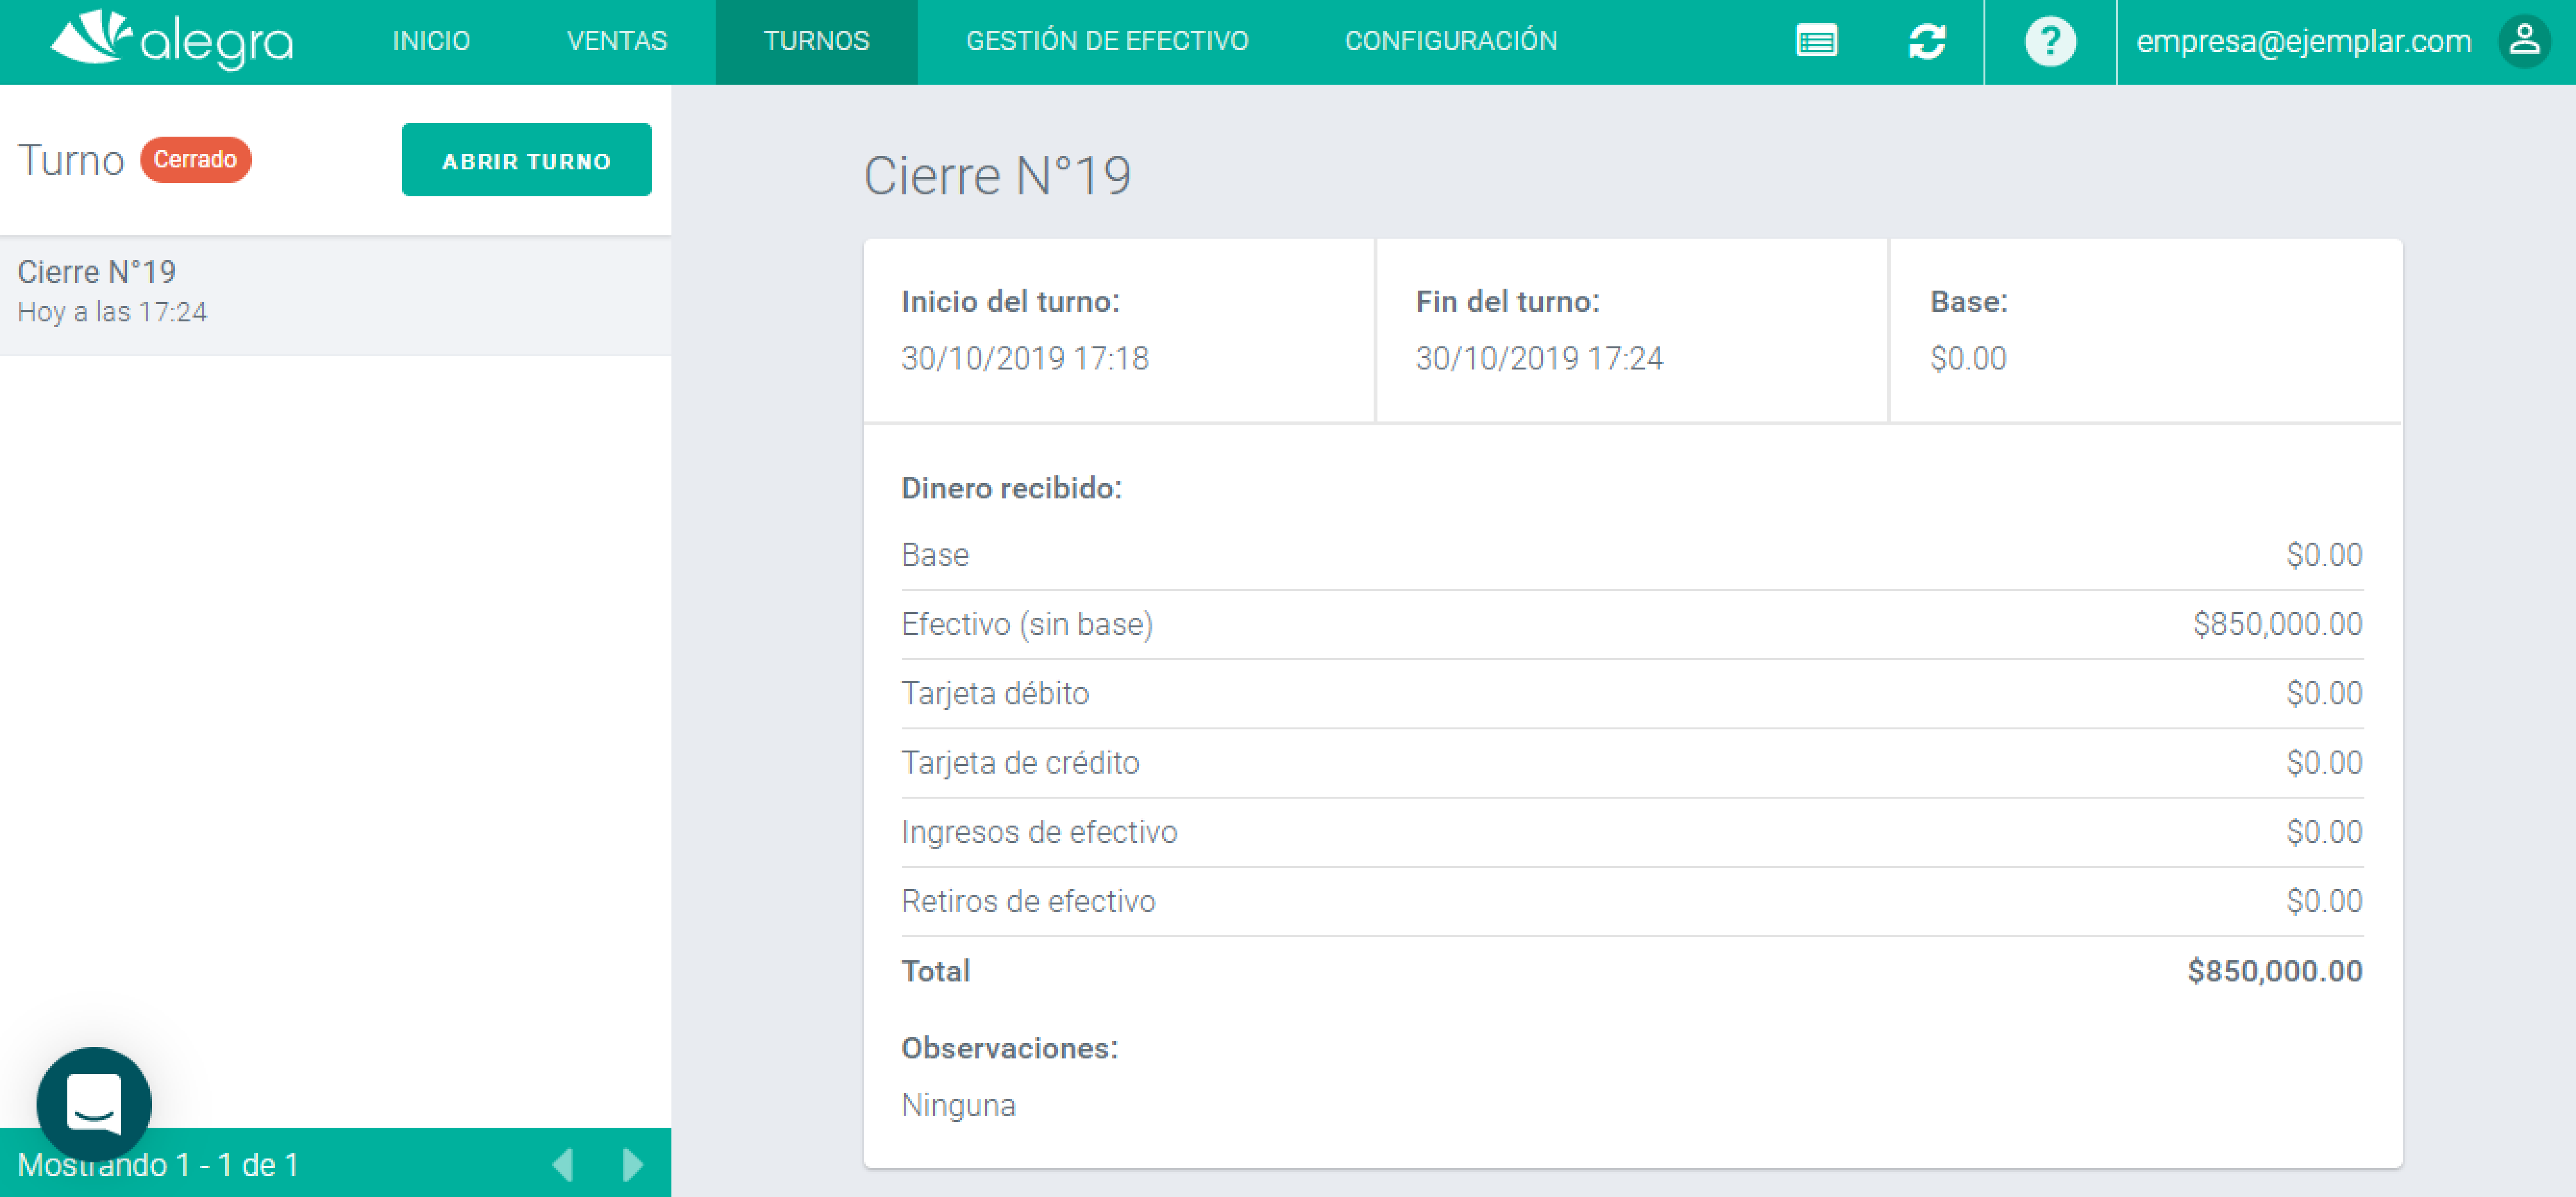Screen dimensions: 2576x1197
Task: Click the Ingresos de efectivo row label
Action: [x=1039, y=832]
